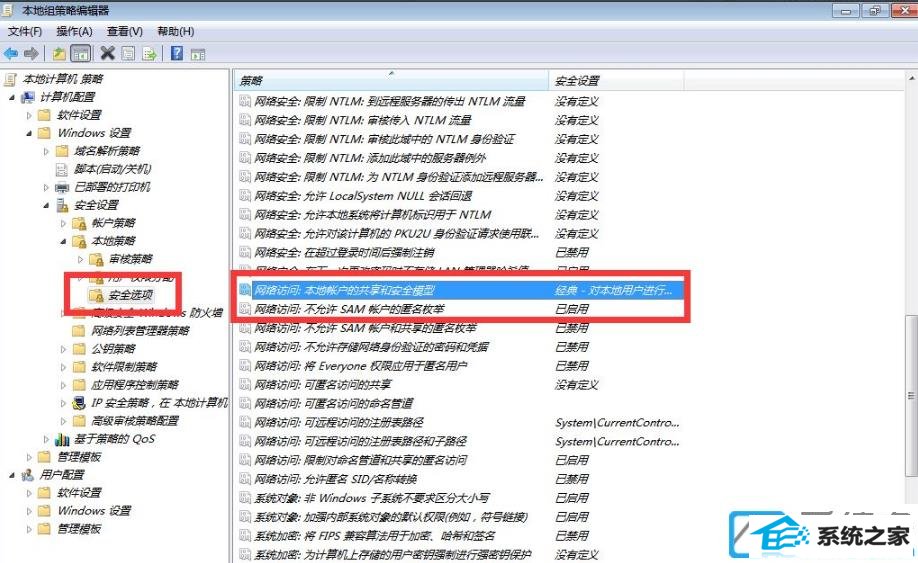Screen dimensions: 918x563
Task: Click the 安全选项 folder icon in tree
Action: click(96, 295)
